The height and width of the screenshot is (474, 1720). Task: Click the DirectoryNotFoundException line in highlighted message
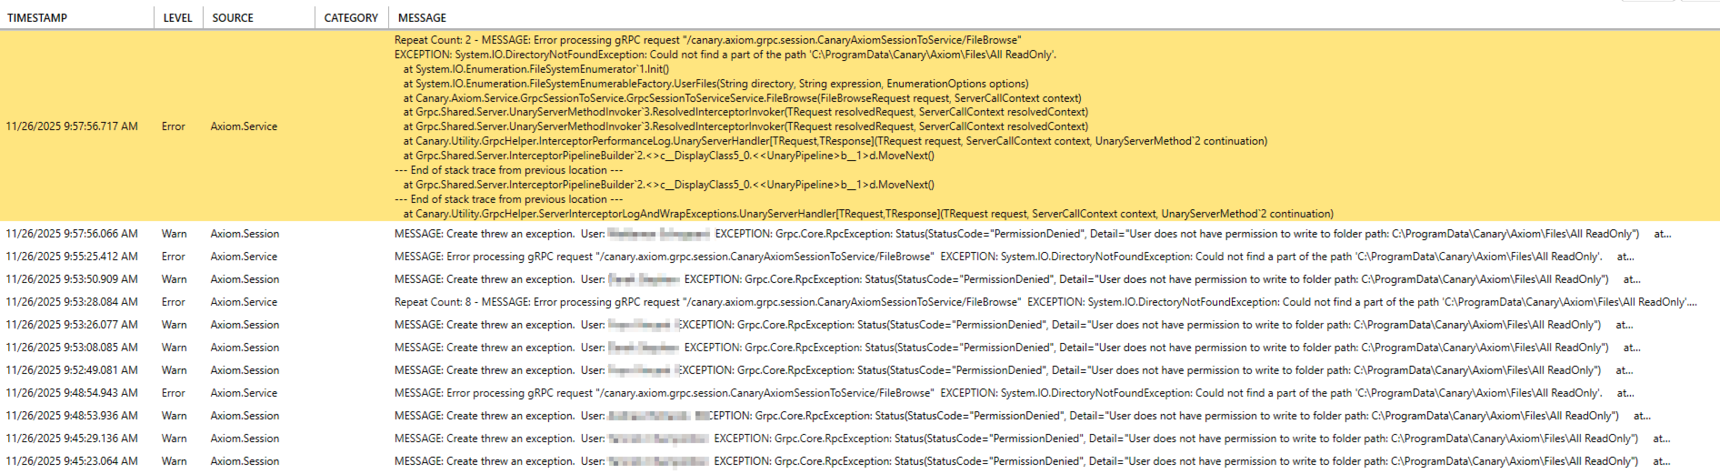[725, 55]
